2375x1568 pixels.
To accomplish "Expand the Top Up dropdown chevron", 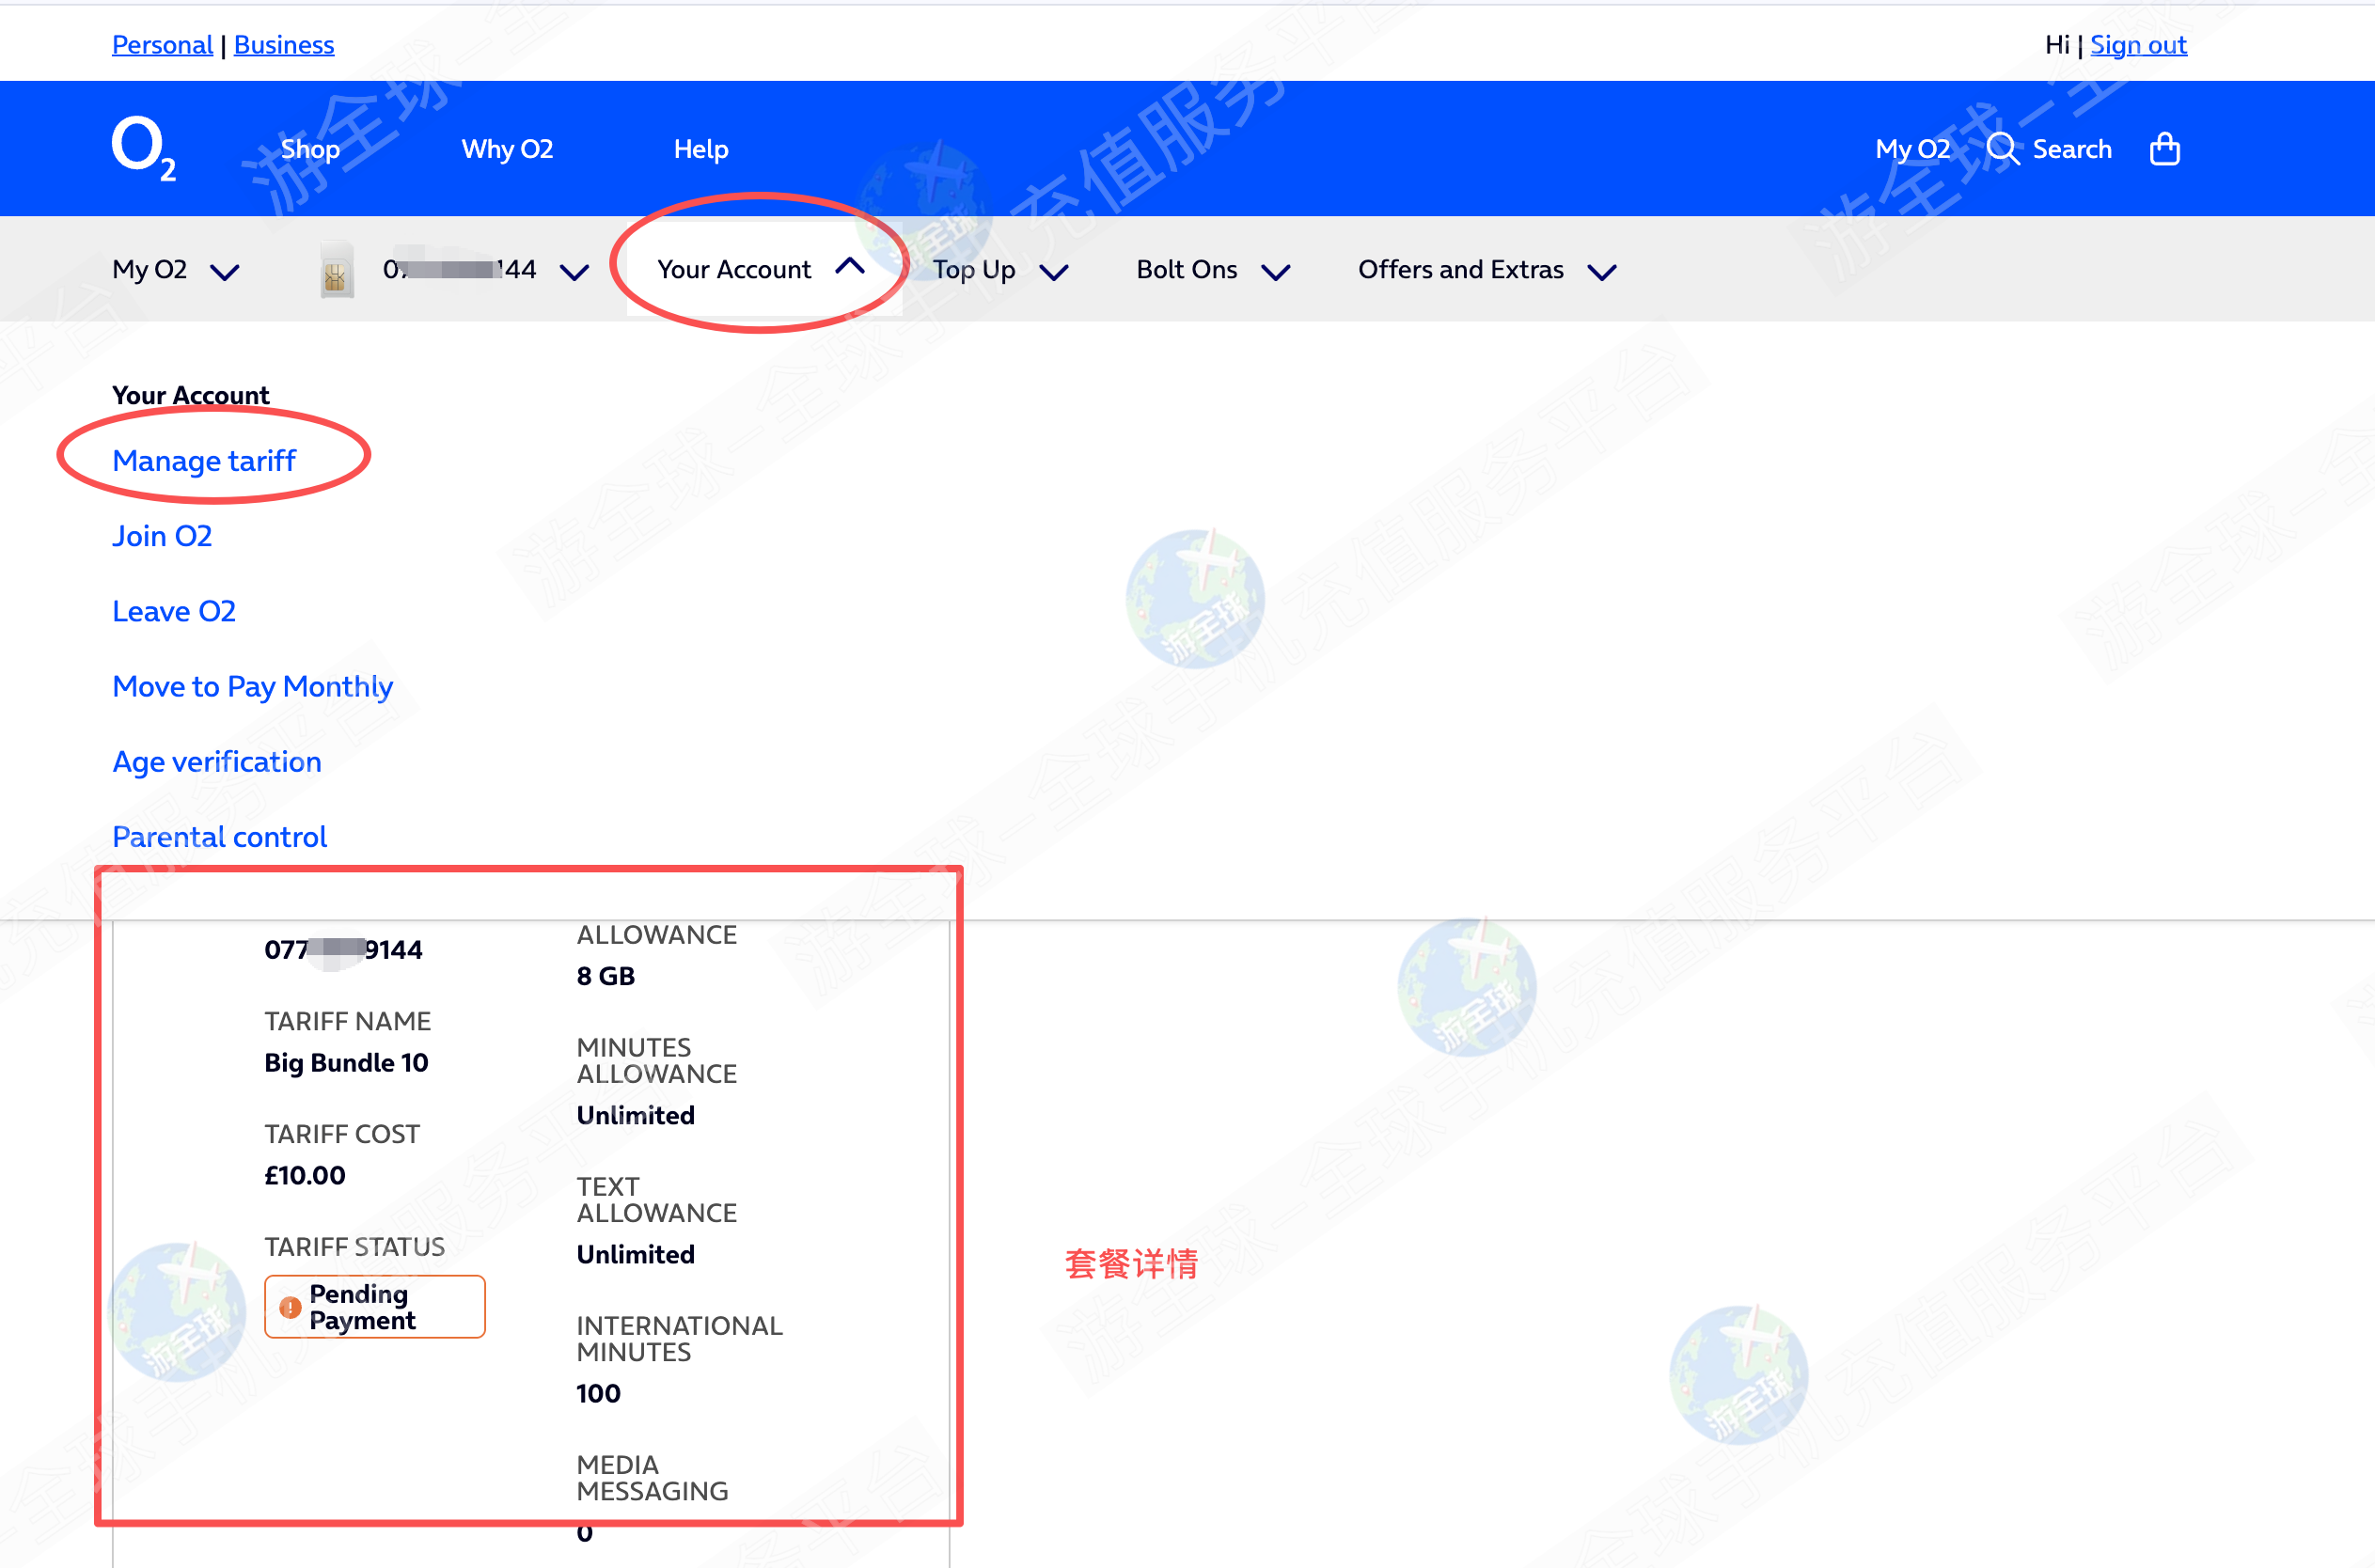I will point(1054,272).
